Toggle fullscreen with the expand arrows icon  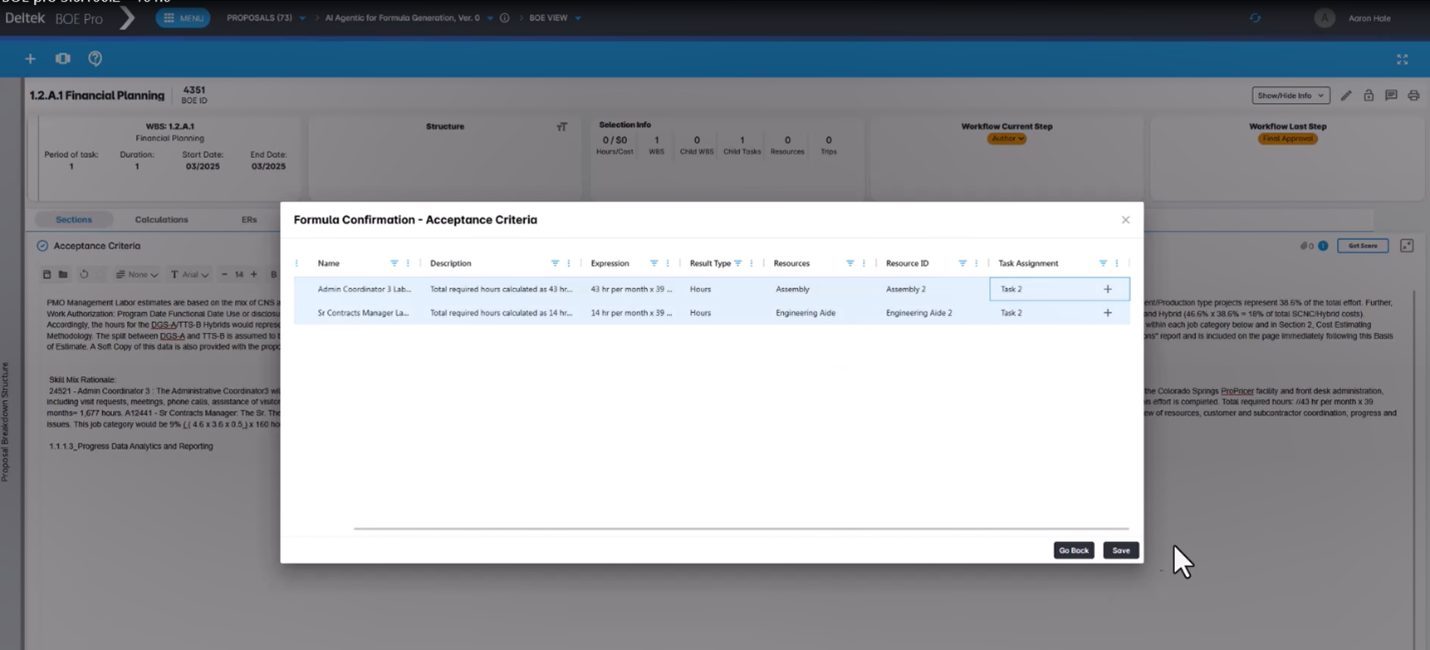pos(1402,58)
